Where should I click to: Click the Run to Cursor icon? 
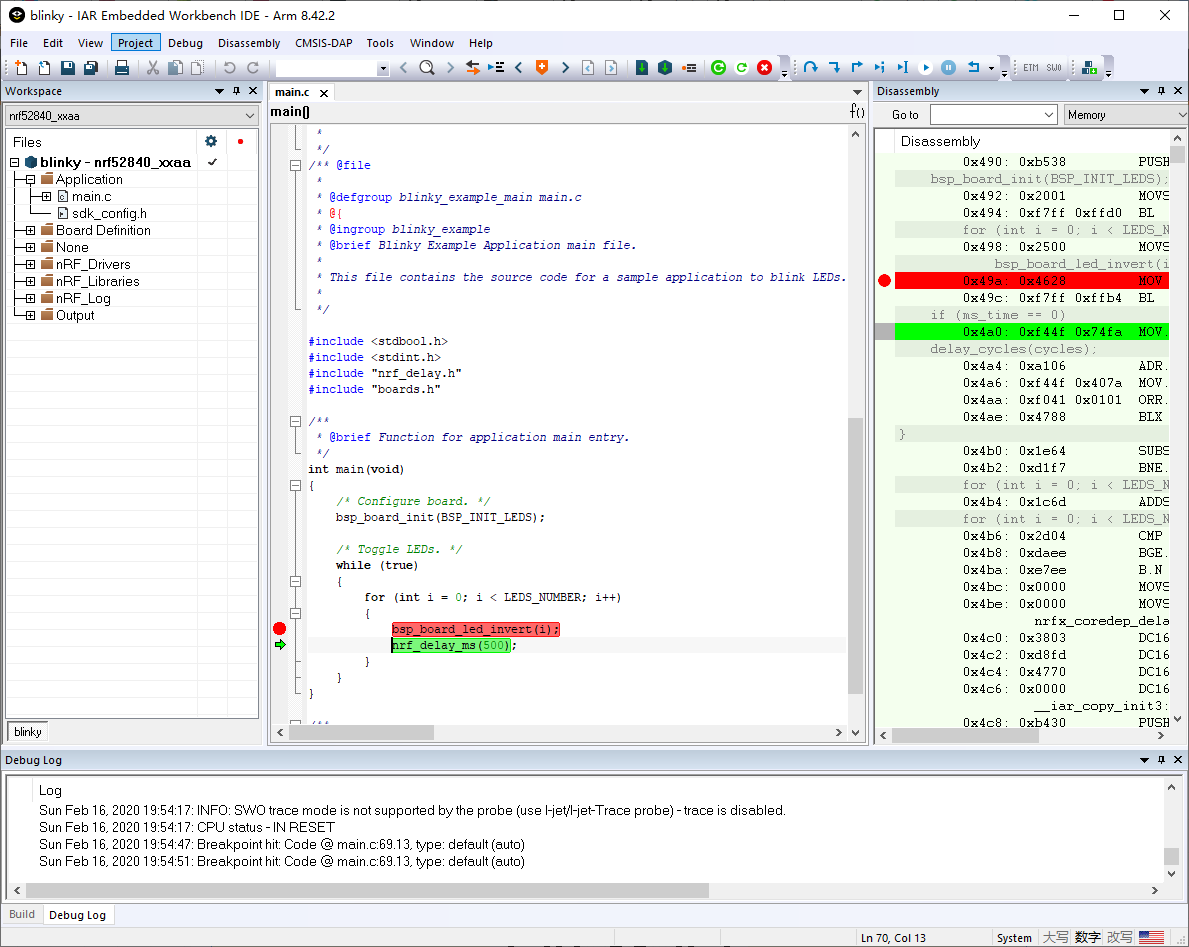click(x=902, y=67)
